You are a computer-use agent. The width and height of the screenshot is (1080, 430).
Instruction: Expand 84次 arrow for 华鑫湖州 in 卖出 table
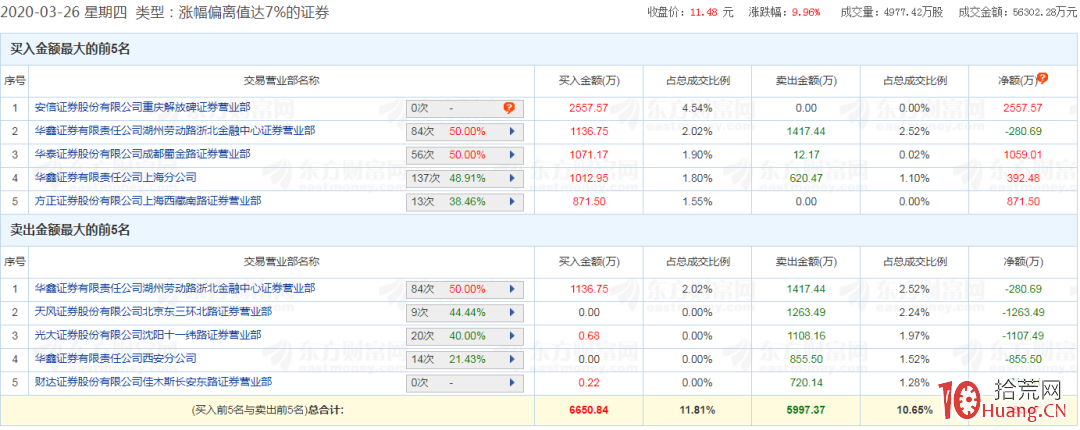pos(512,289)
